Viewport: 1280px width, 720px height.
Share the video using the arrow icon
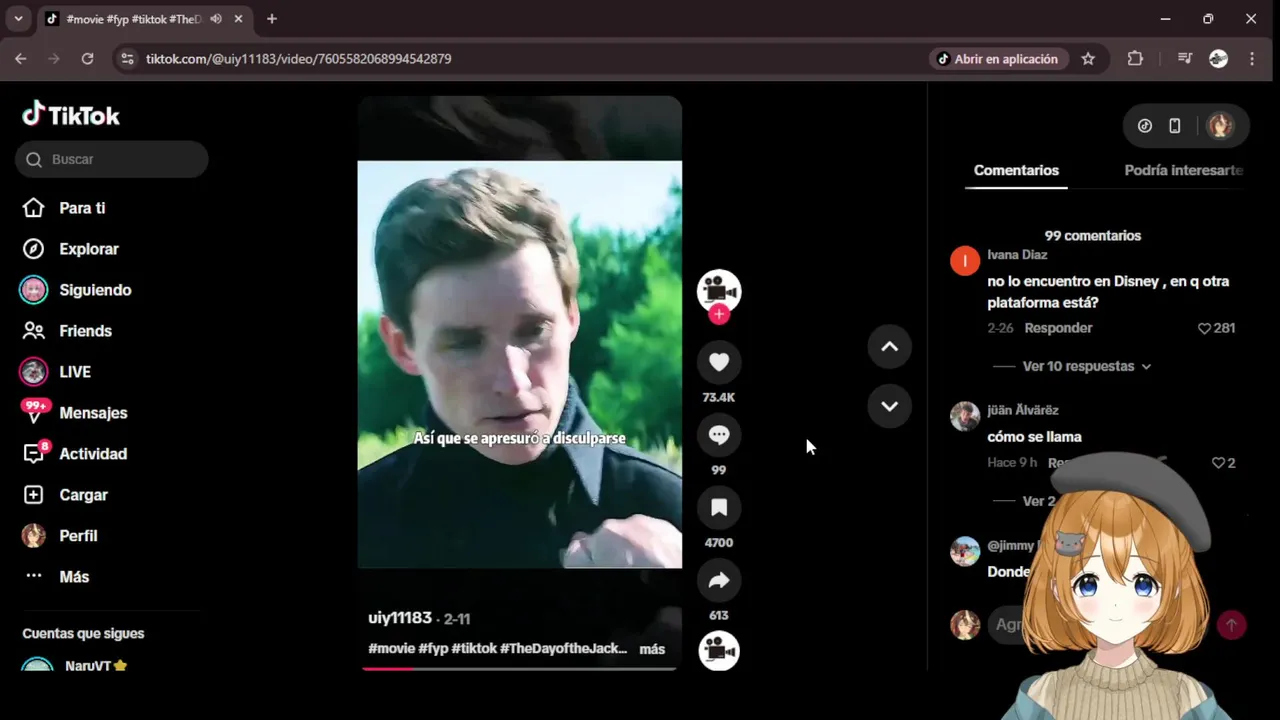tap(719, 580)
